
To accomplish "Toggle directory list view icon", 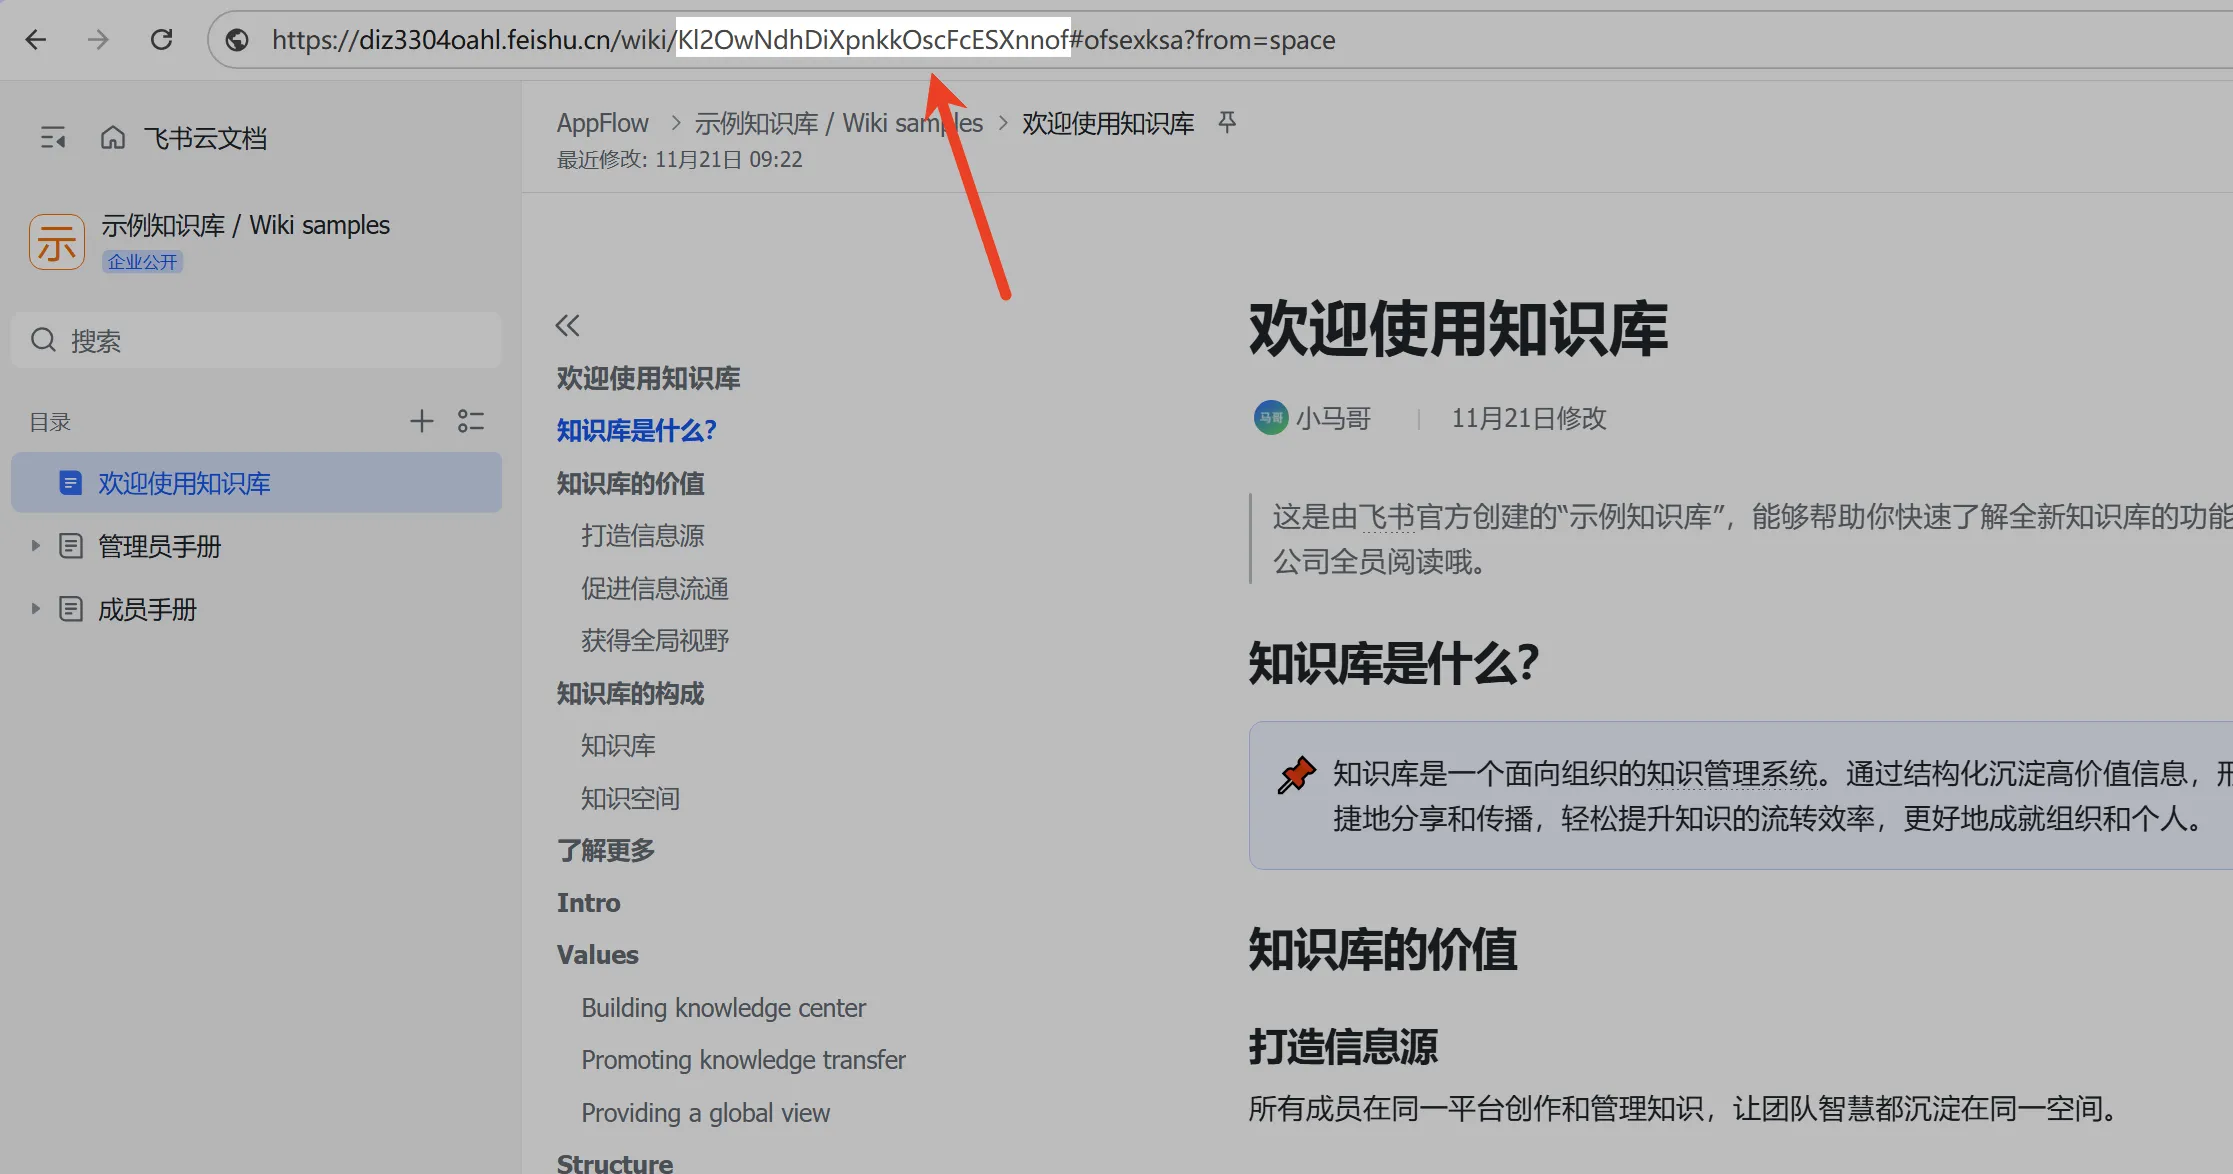I will (471, 421).
